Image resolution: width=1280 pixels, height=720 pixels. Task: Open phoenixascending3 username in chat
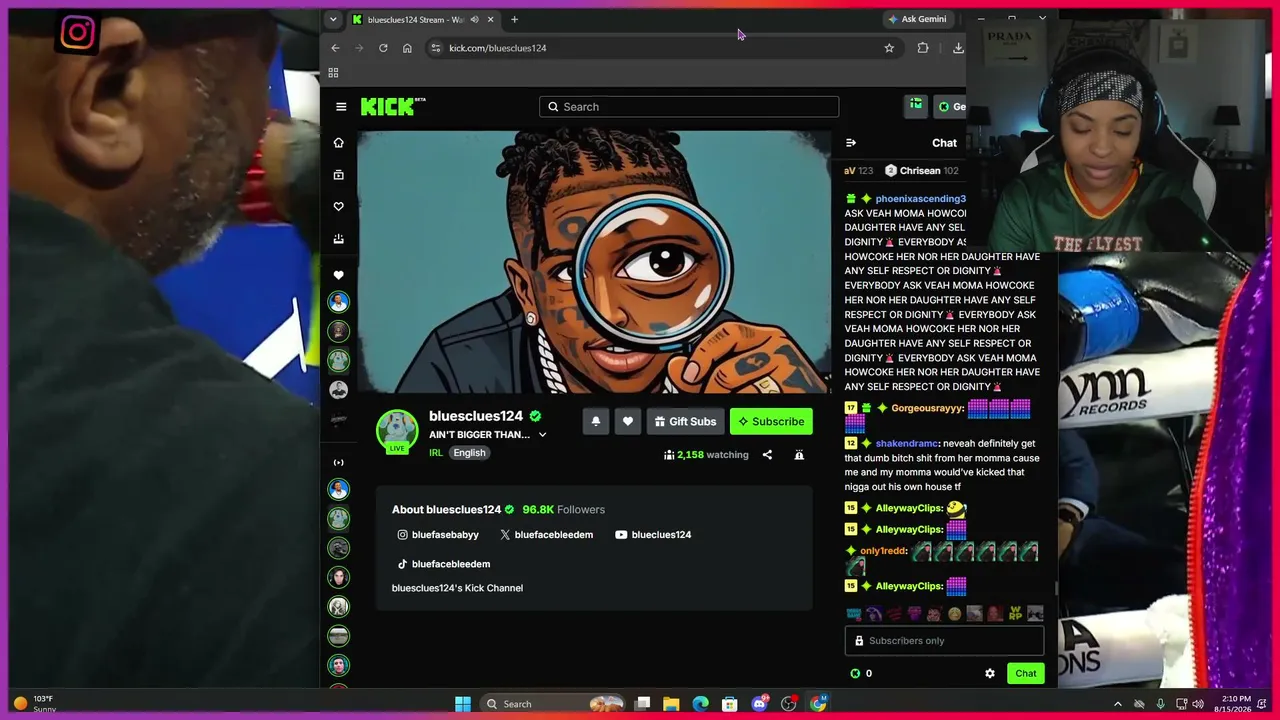pos(920,199)
